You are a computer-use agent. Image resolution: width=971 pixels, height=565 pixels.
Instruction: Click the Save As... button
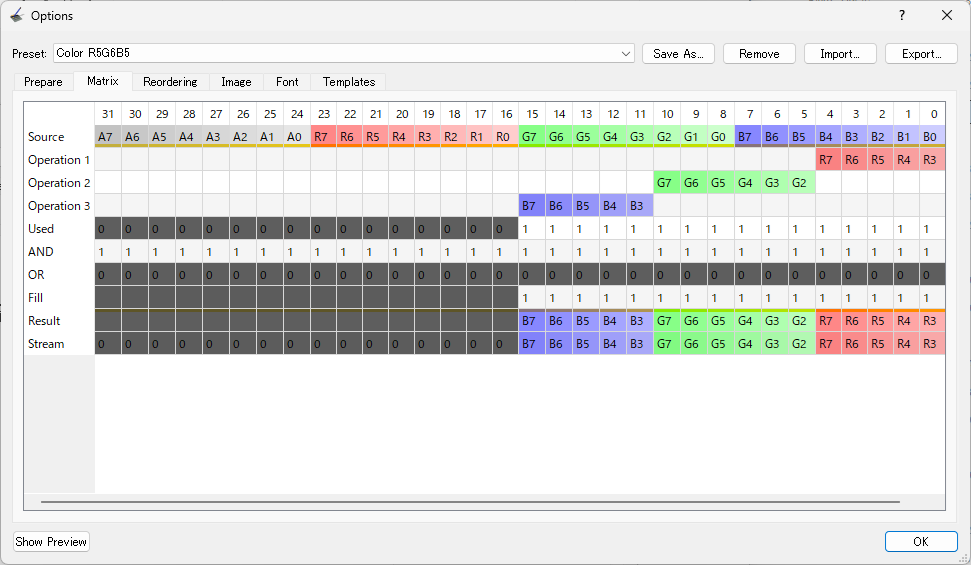678,54
